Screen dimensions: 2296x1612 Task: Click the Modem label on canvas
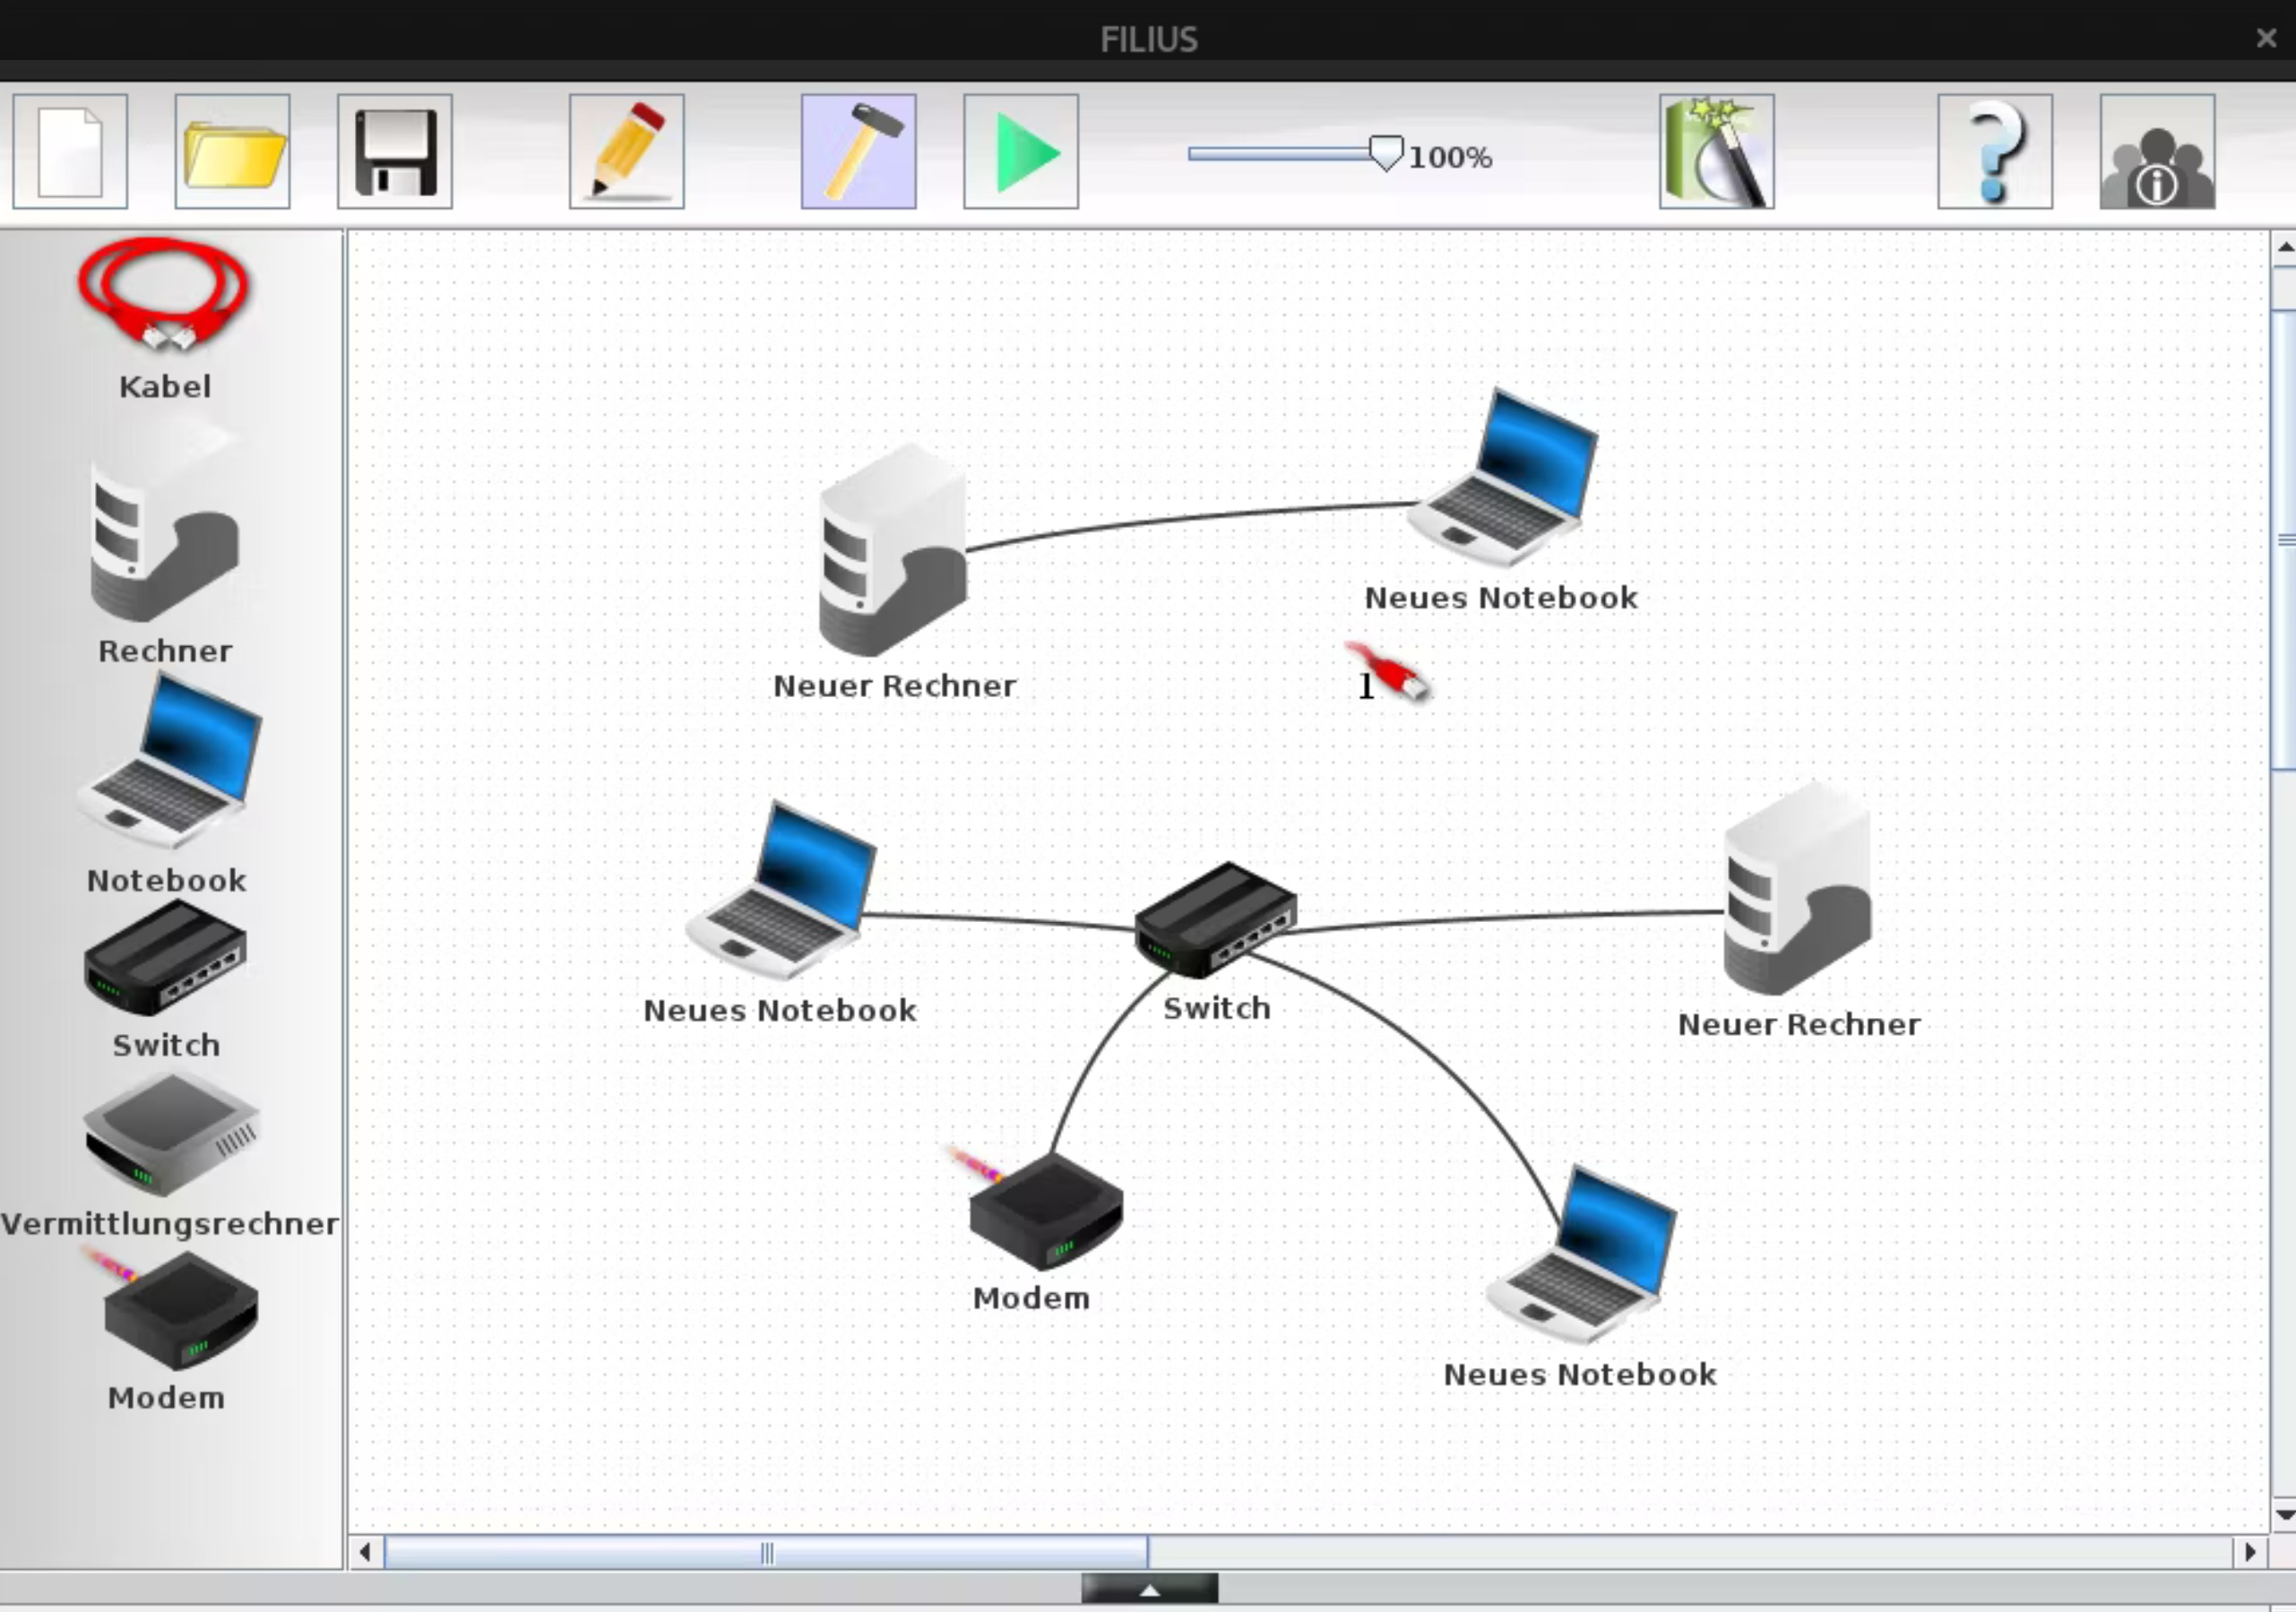click(x=1031, y=1298)
